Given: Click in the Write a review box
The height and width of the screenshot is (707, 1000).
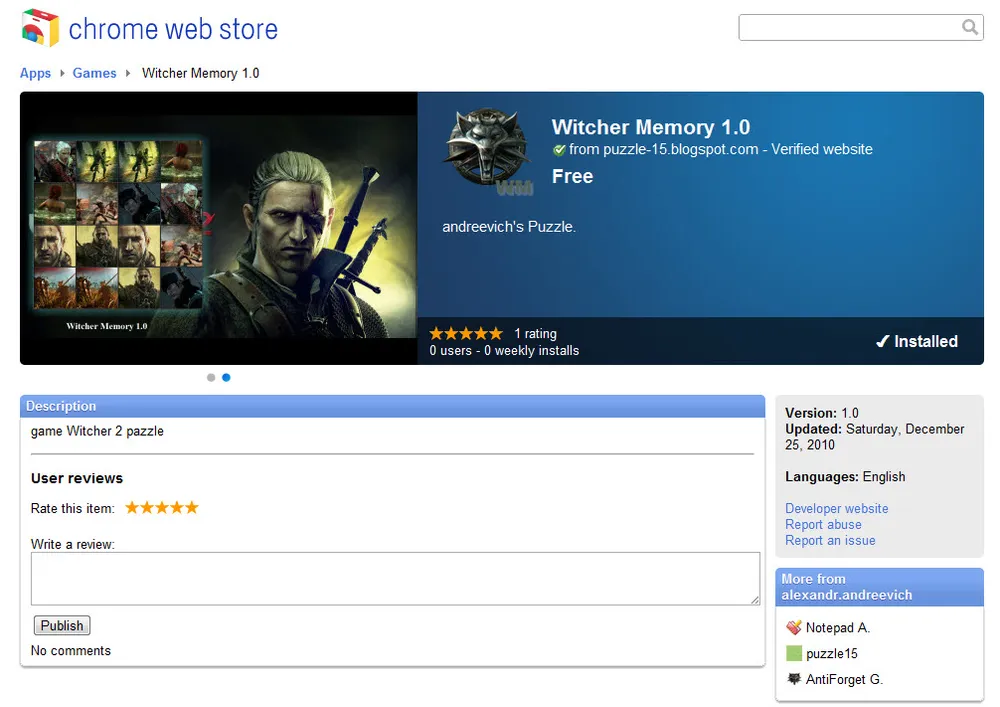Looking at the screenshot, I should click(395, 578).
